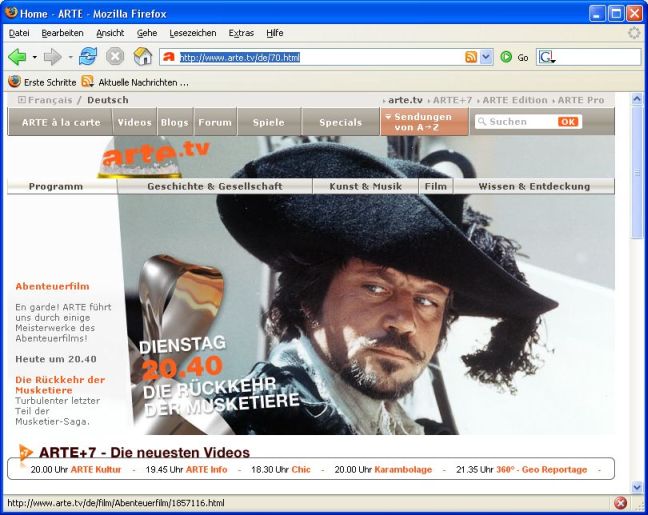Open Die Rückkehr der Musketiere link
This screenshot has height=515, width=648.
pos(60,385)
